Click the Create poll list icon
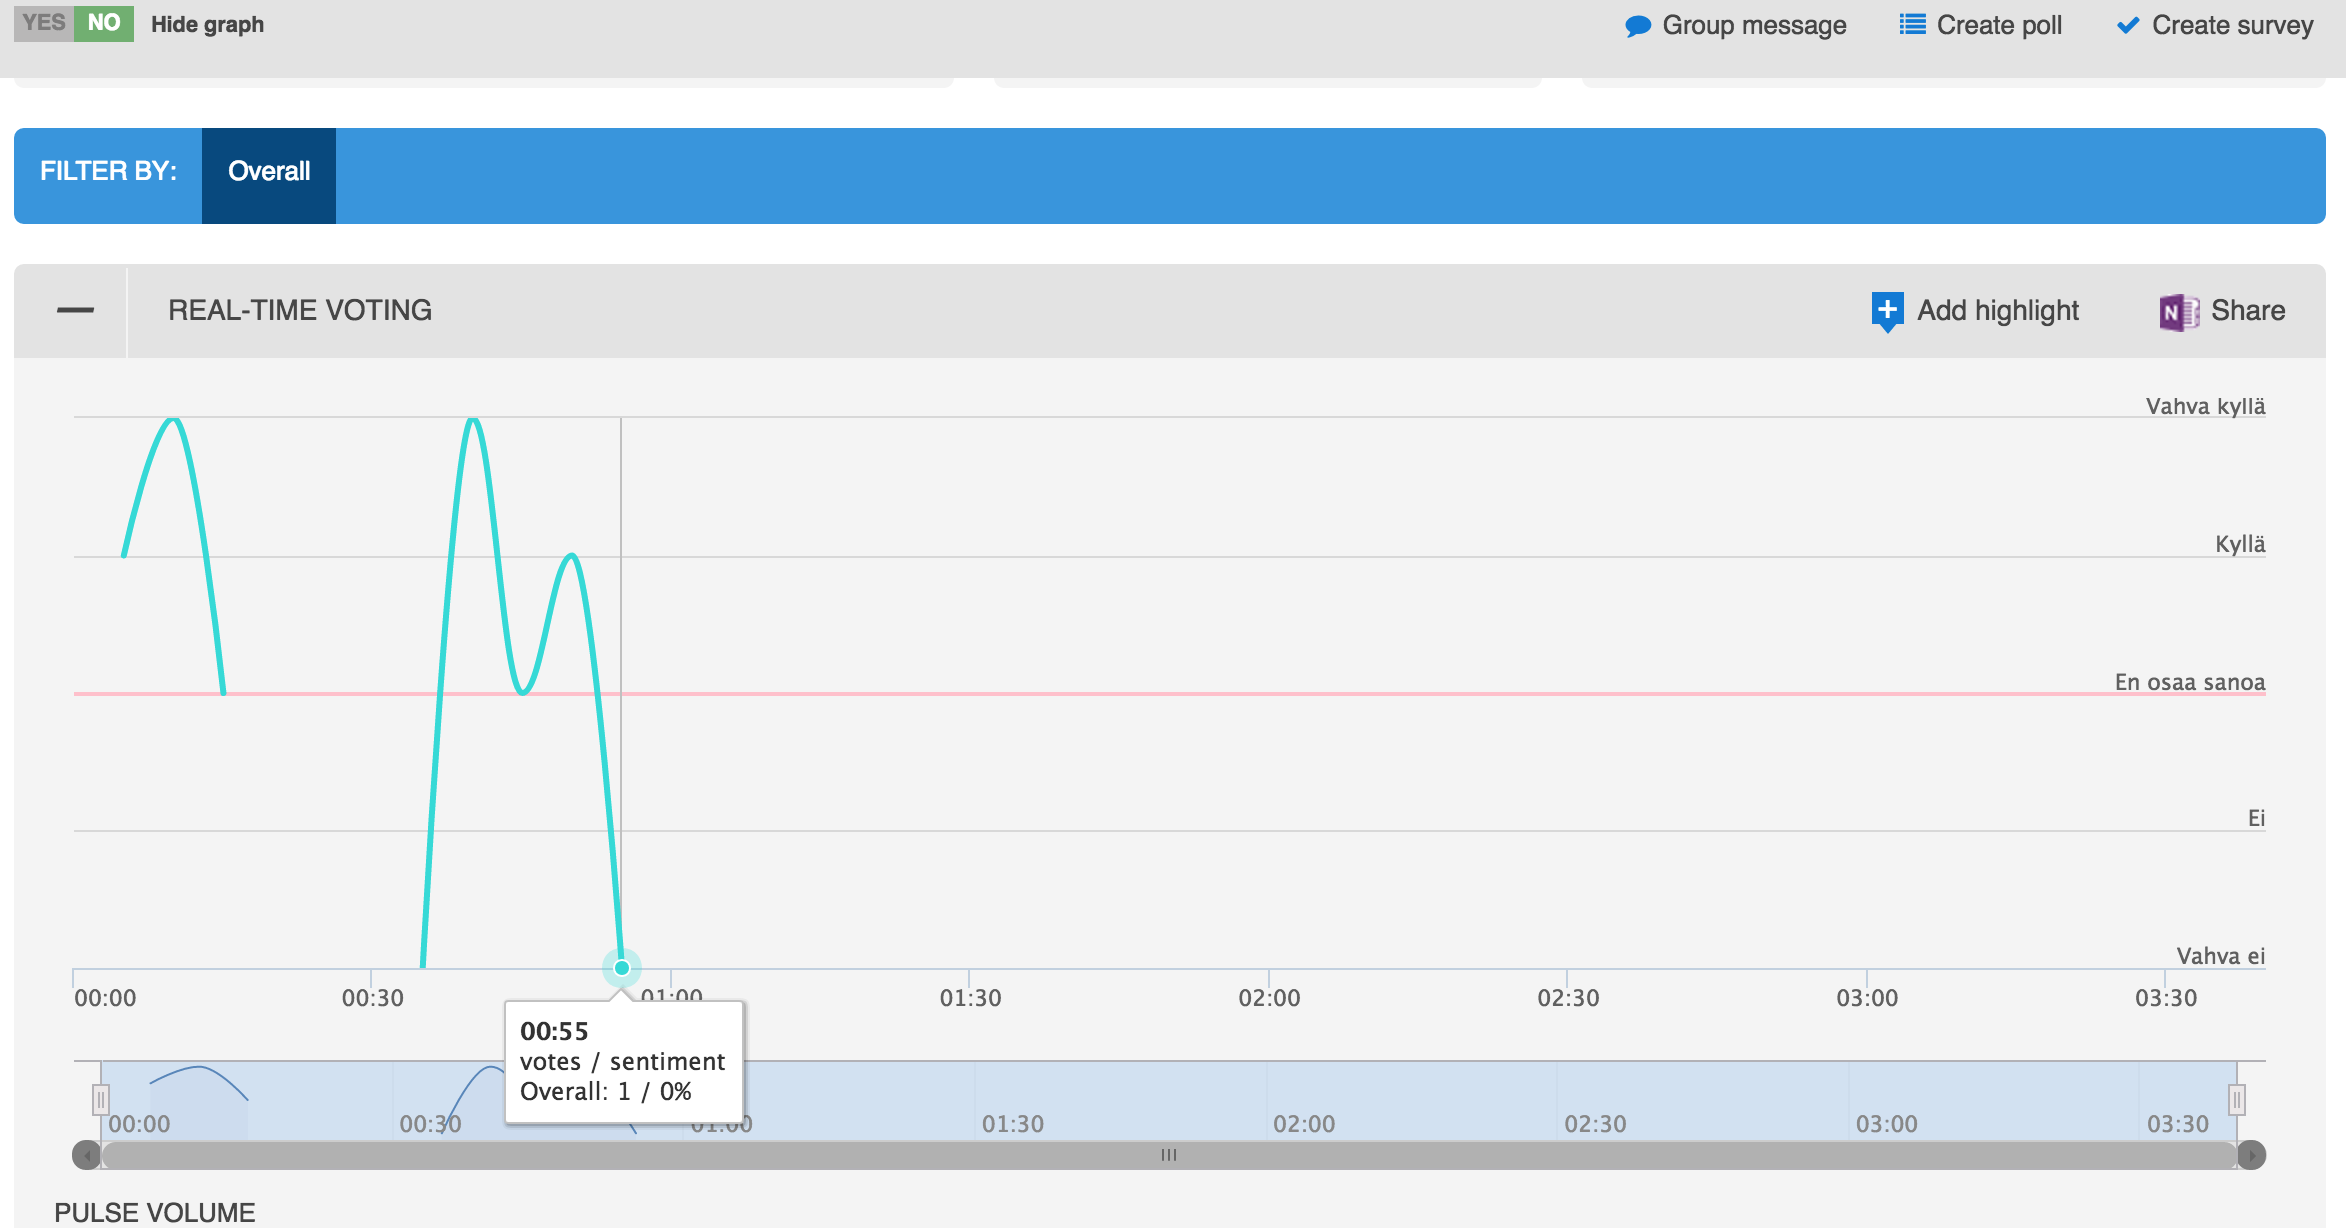The height and width of the screenshot is (1228, 2346). click(x=1912, y=25)
